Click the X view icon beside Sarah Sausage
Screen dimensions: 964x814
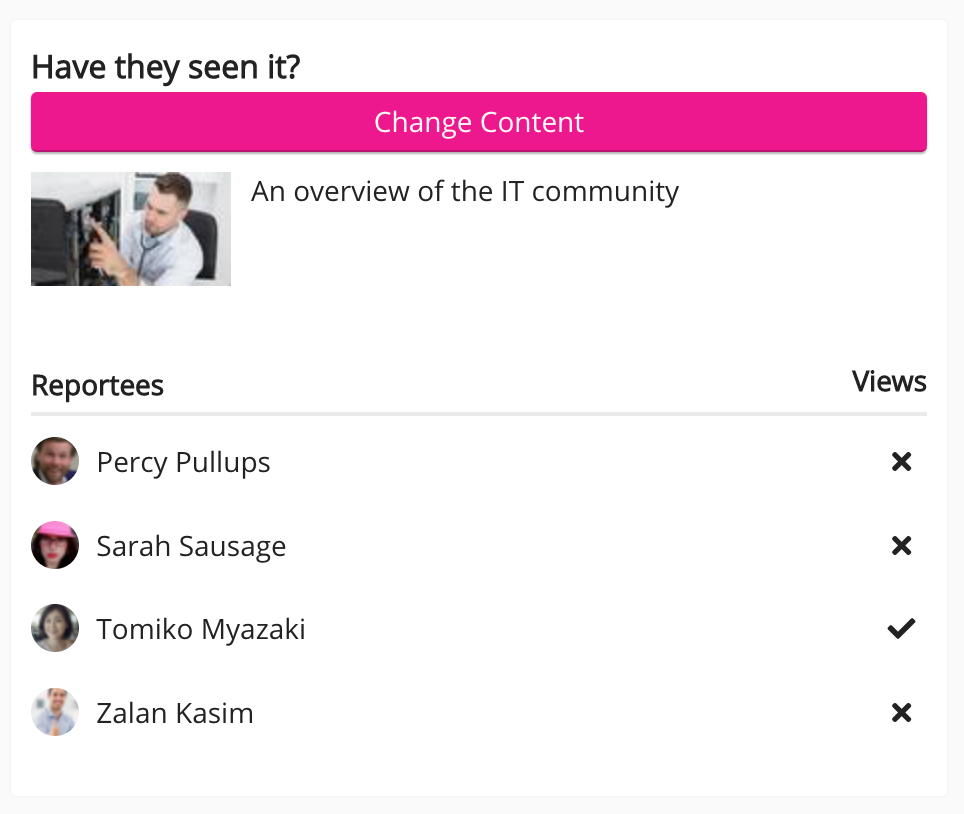click(901, 545)
